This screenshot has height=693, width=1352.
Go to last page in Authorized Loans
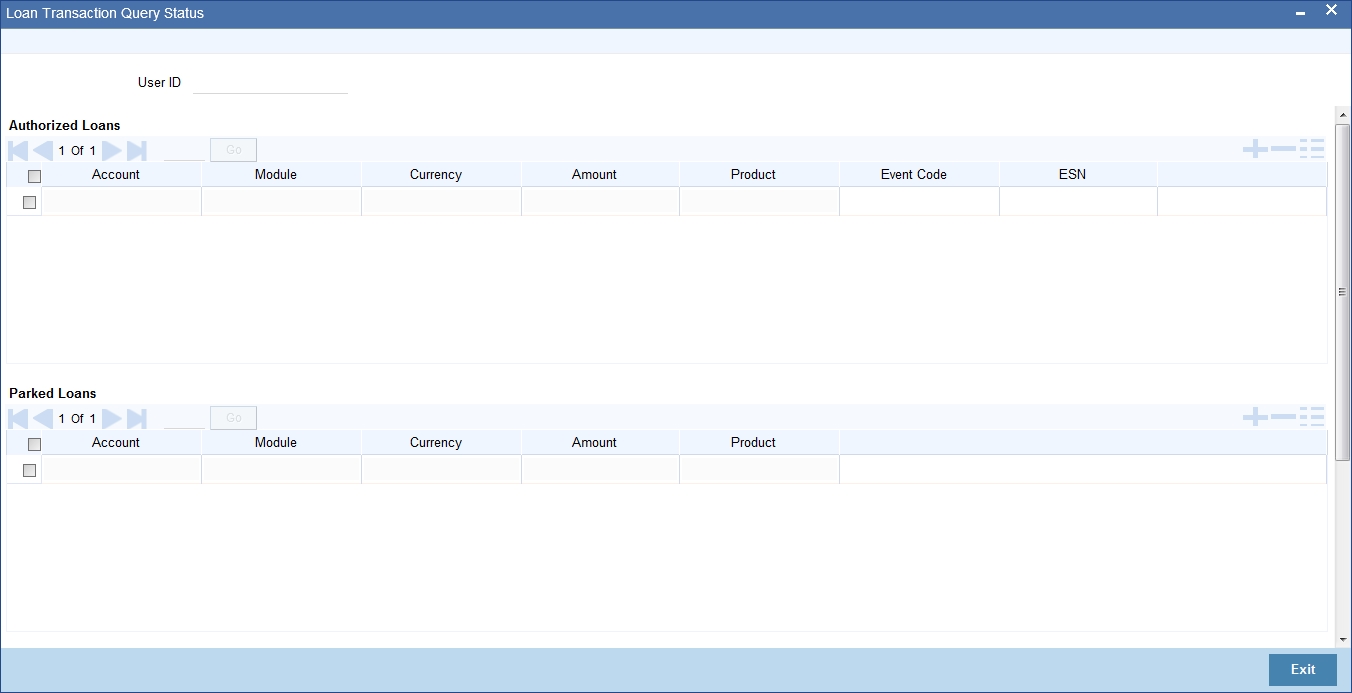[x=137, y=151]
